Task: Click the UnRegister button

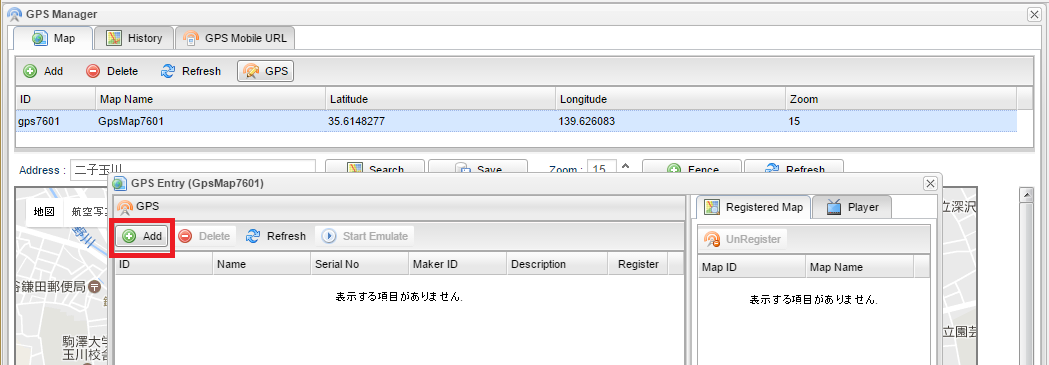Action: 743,239
